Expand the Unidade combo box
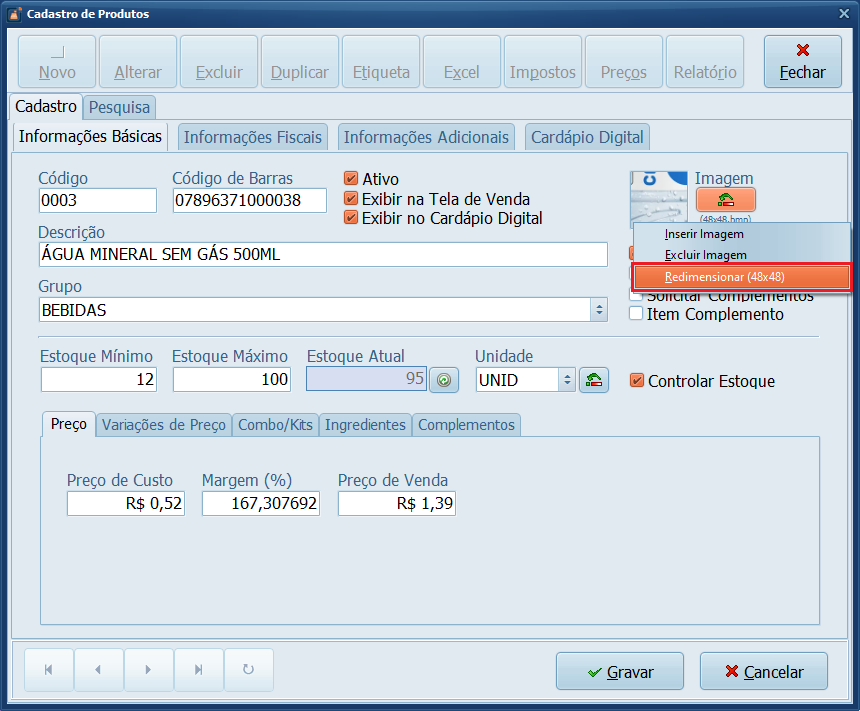 (x=567, y=380)
